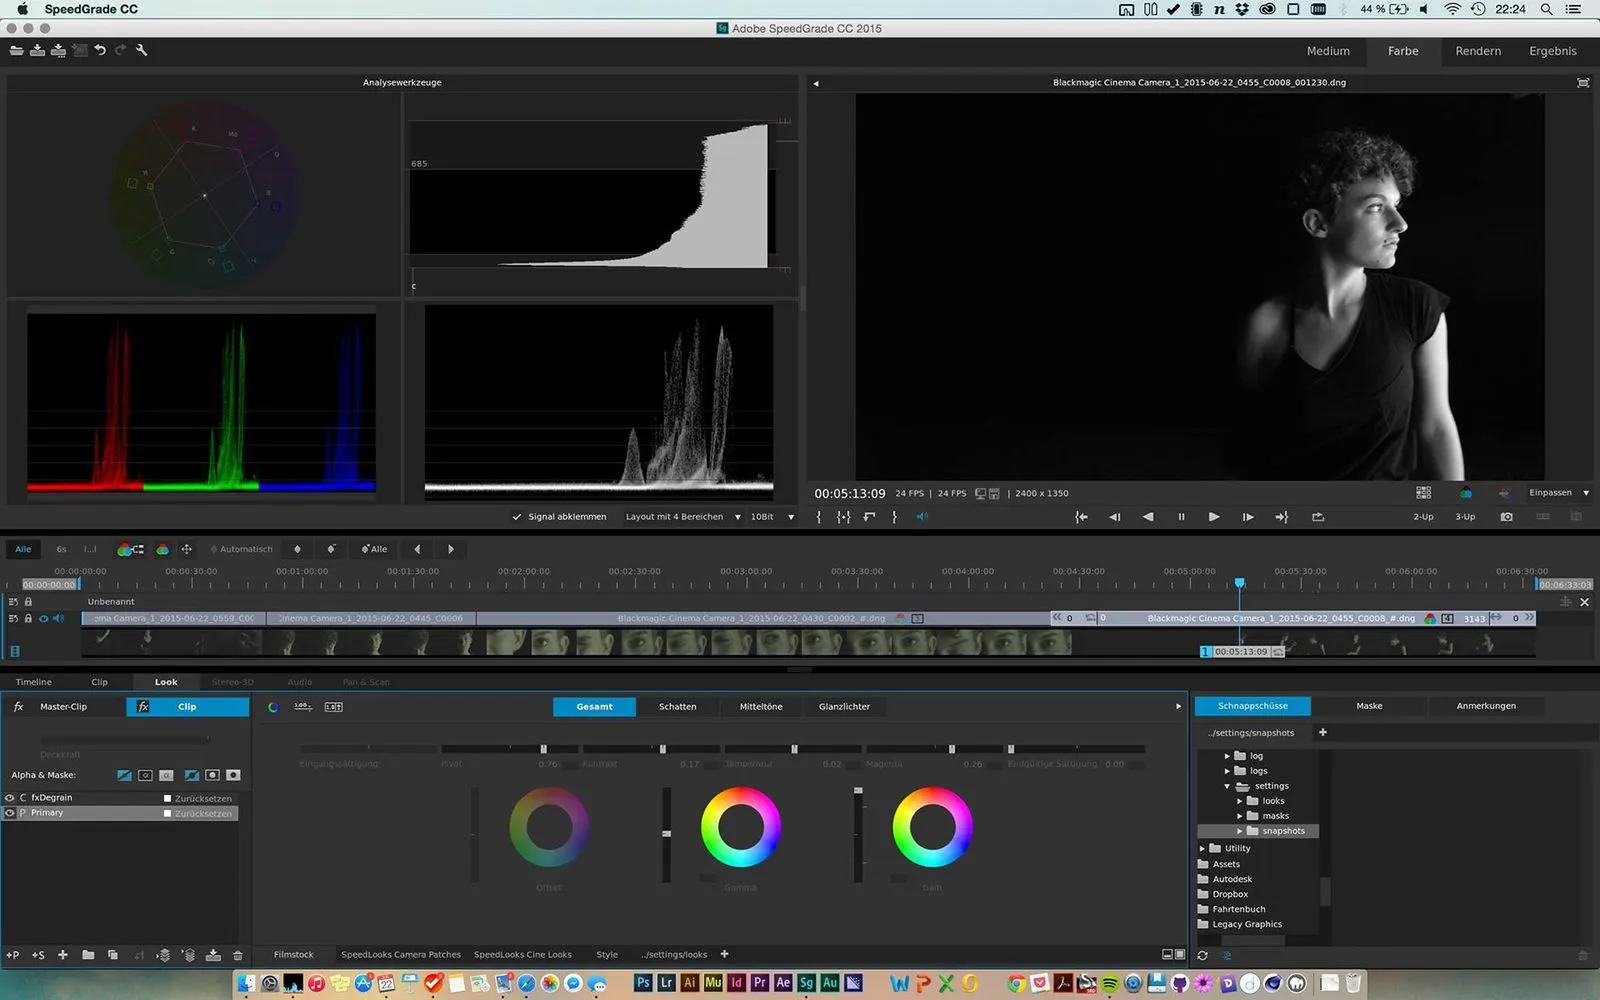This screenshot has height=1000, width=1600.
Task: Open the 10Bit depth dropdown
Action: click(772, 517)
